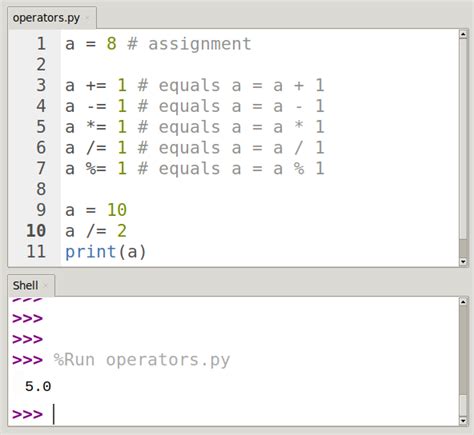The width and height of the screenshot is (474, 435).
Task: Click the code line 'a *= 1'
Action: coord(96,127)
